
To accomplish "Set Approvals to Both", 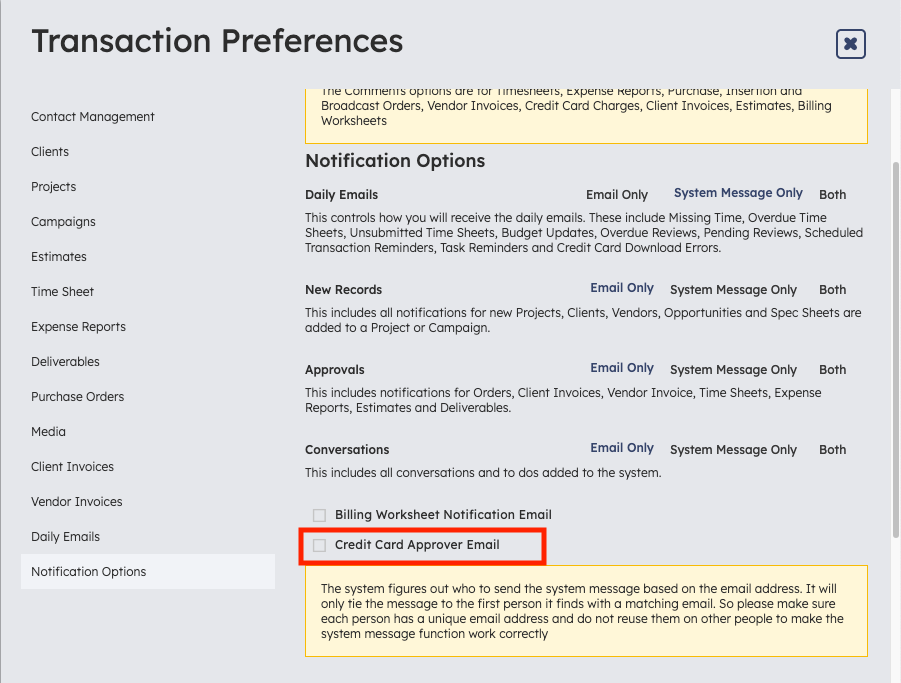I will tap(832, 369).
